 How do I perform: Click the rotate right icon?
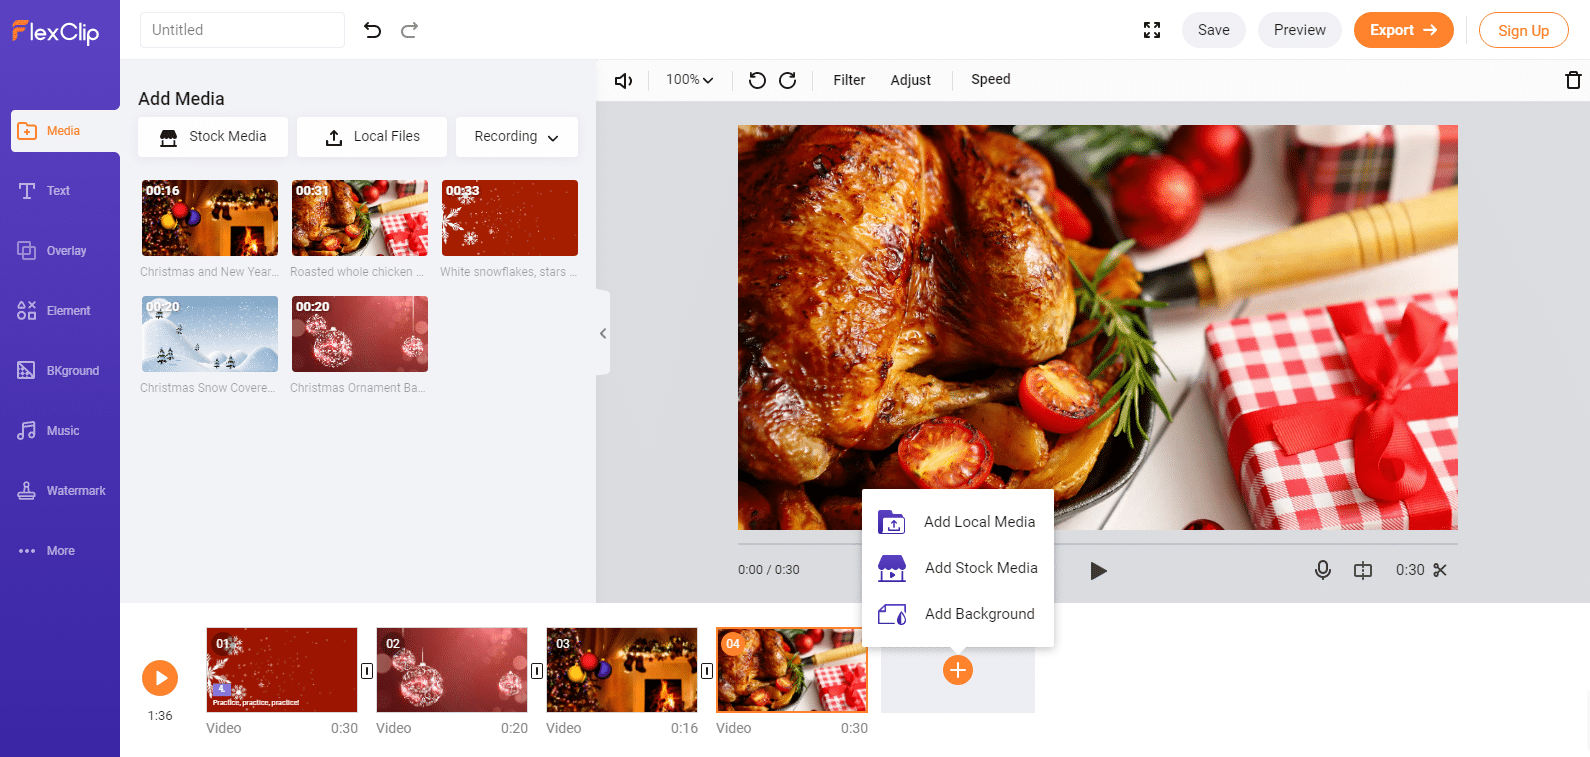[x=788, y=80]
